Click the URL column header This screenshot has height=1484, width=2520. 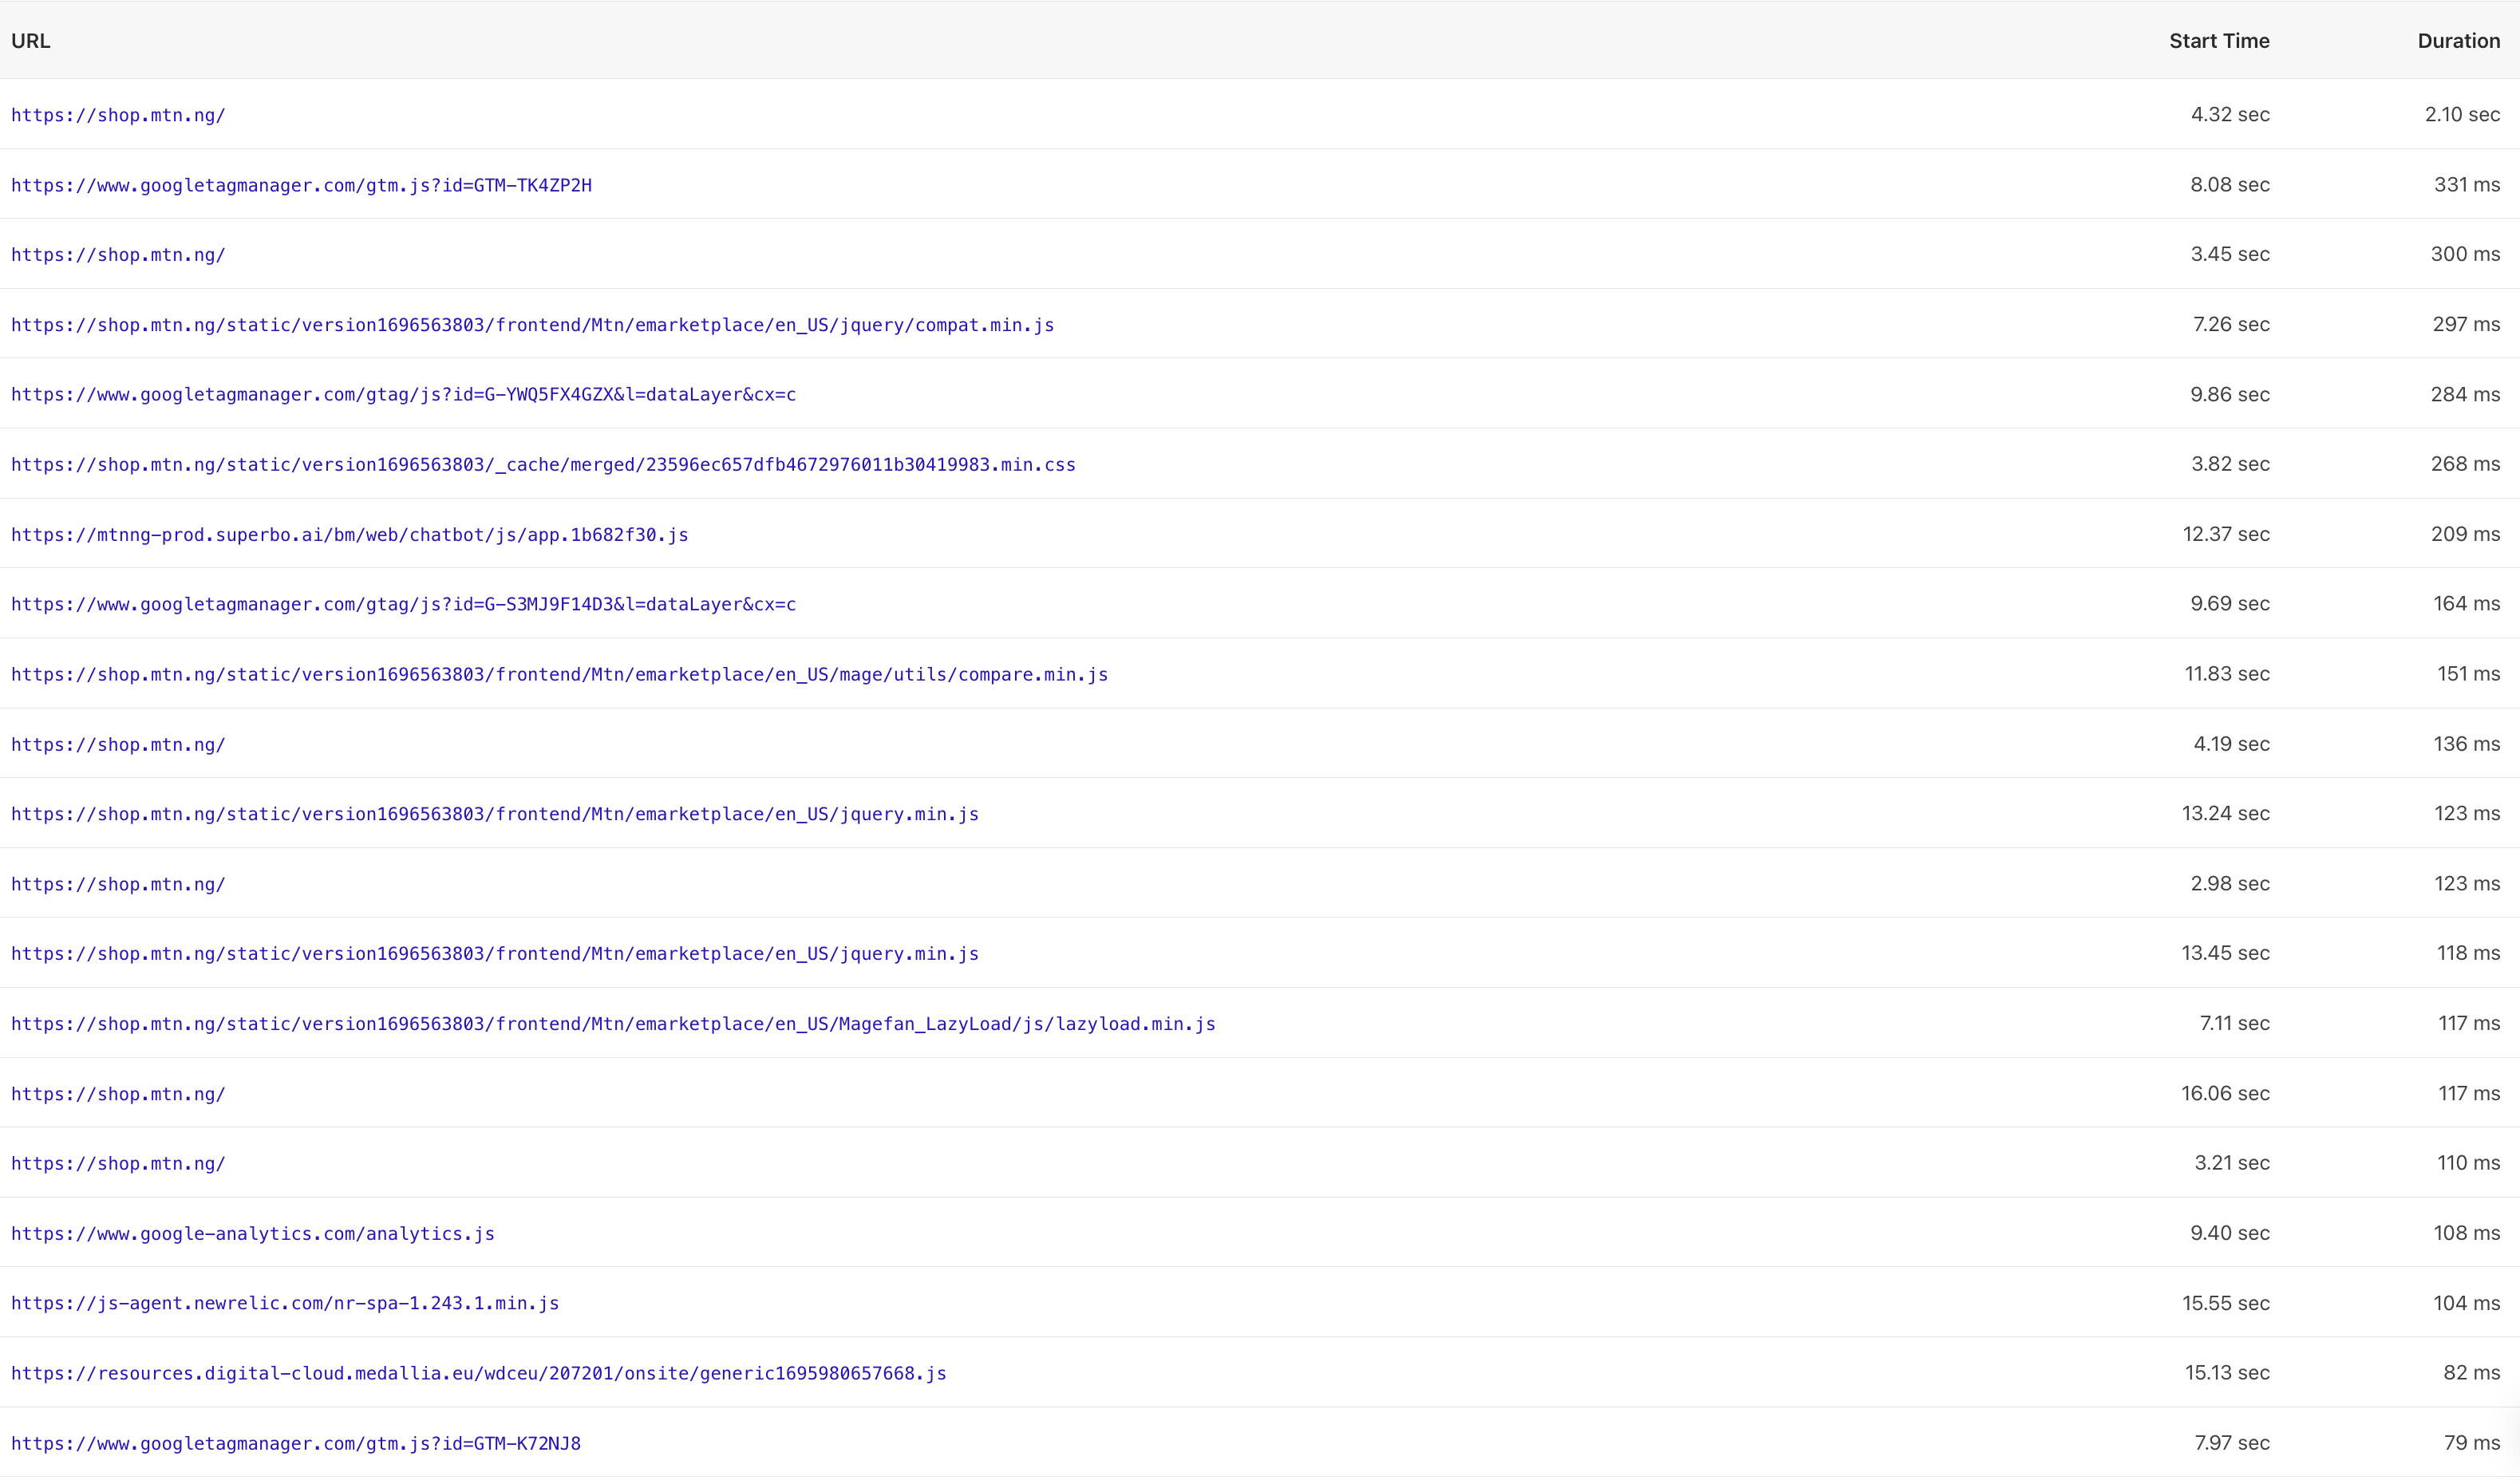30,41
